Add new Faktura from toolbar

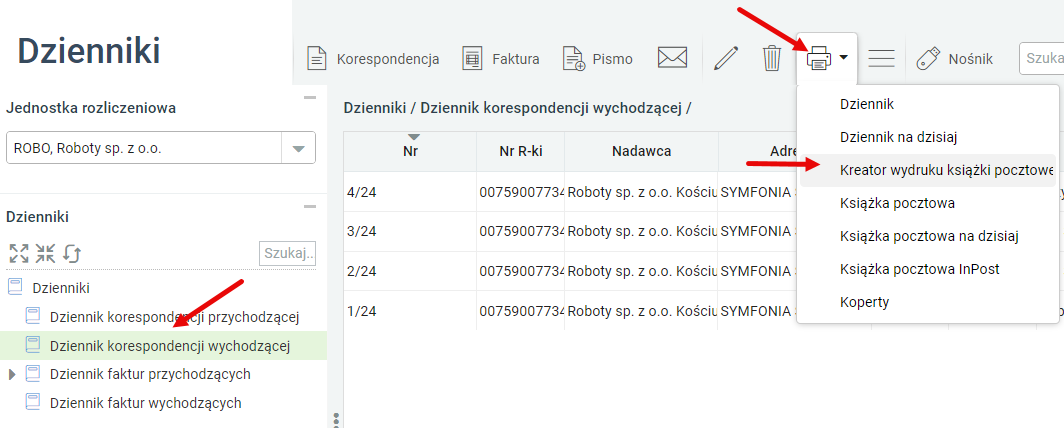[x=501, y=59]
